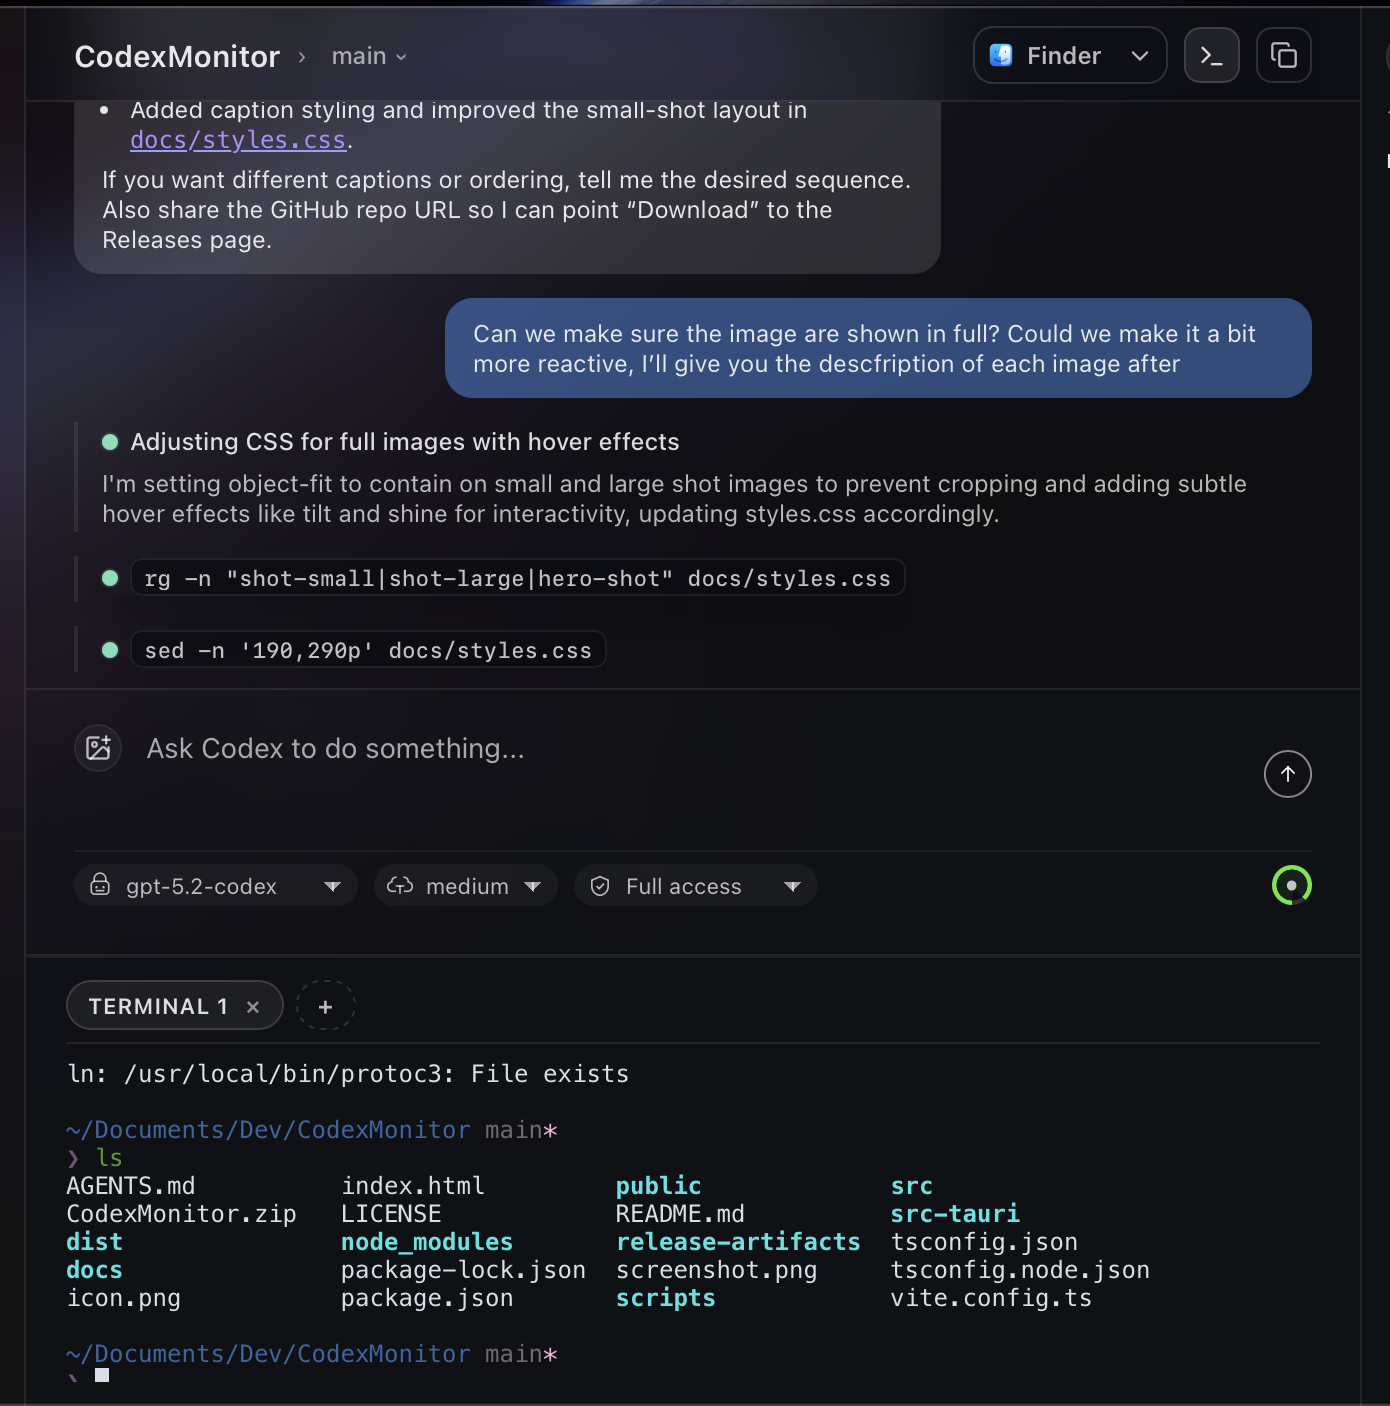Click CodexMonitor in the breadcrumb header
The height and width of the screenshot is (1406, 1390).
(176, 56)
